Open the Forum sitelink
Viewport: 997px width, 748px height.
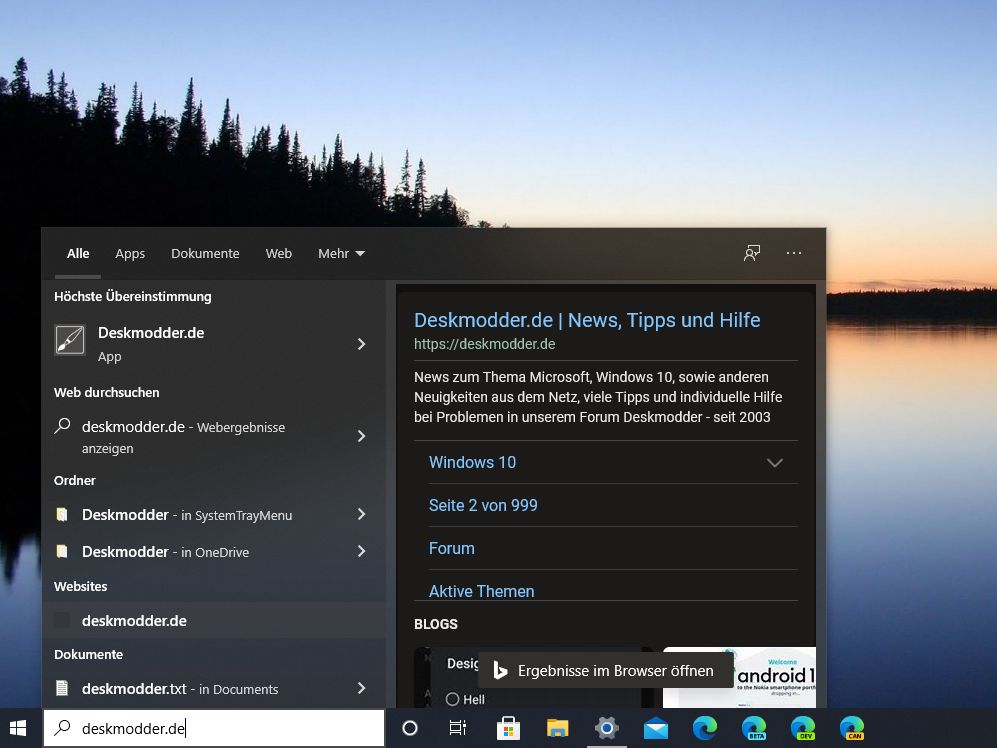(451, 548)
